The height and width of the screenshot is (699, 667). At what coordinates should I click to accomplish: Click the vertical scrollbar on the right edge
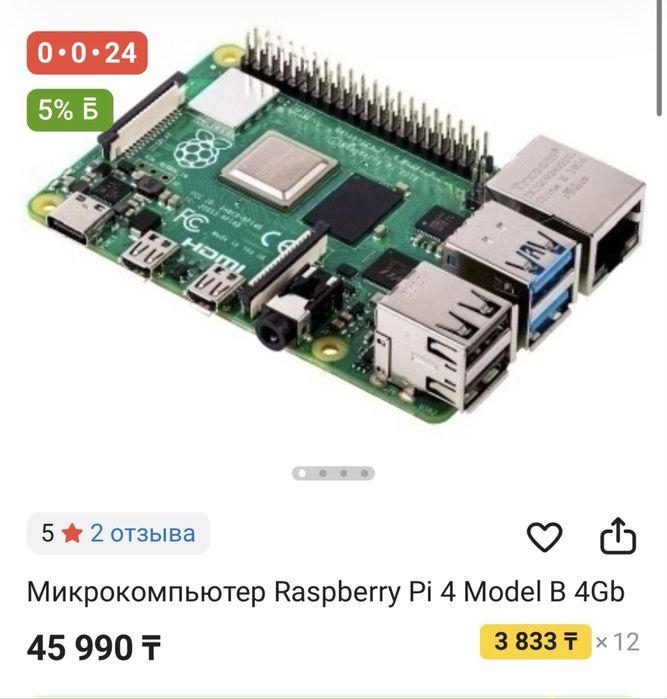click(x=660, y=58)
